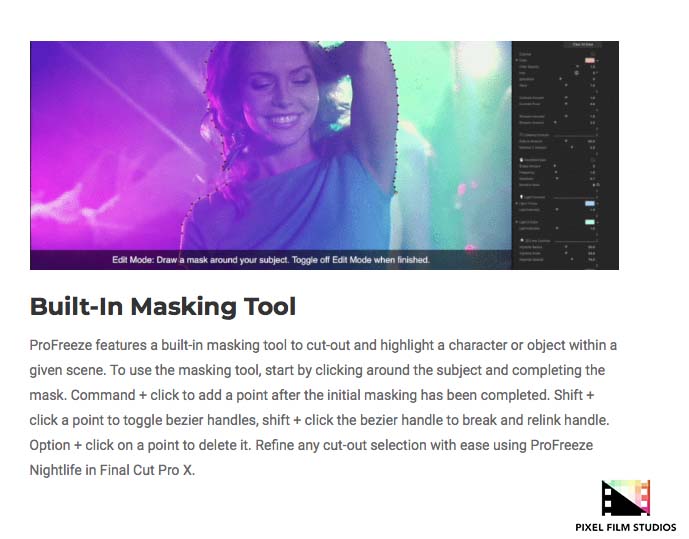Click the "Nightlife in Final Cut Pro X." line

[112, 470]
